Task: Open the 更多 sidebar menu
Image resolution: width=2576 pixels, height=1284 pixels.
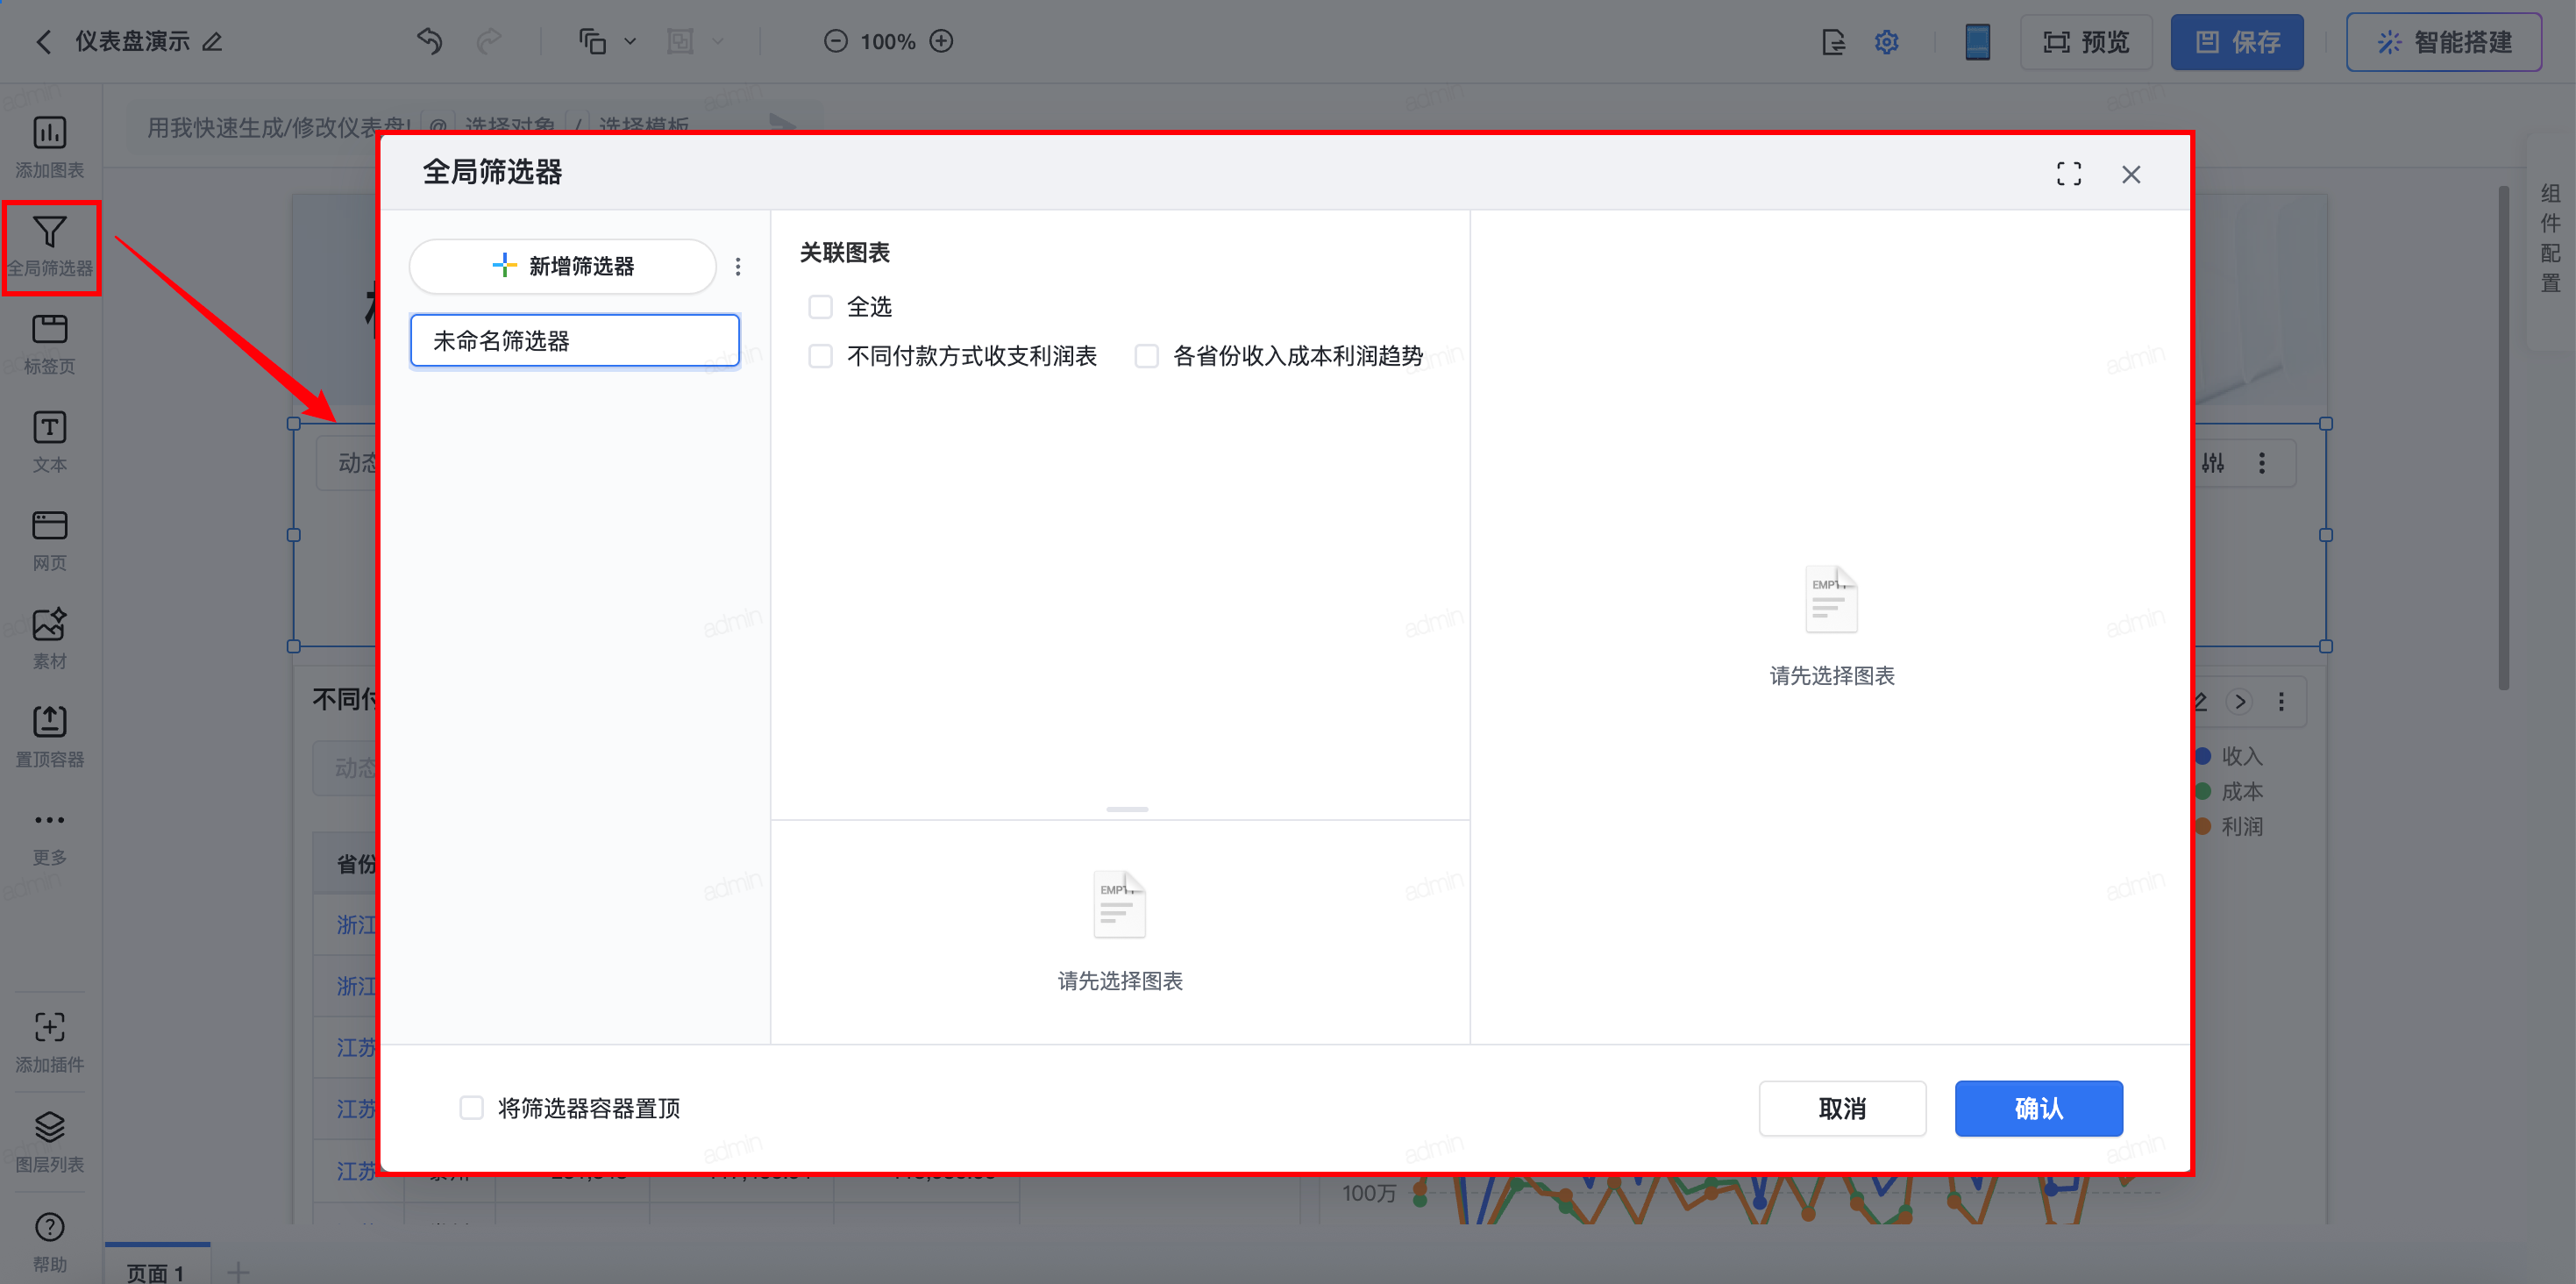Action: [x=49, y=834]
